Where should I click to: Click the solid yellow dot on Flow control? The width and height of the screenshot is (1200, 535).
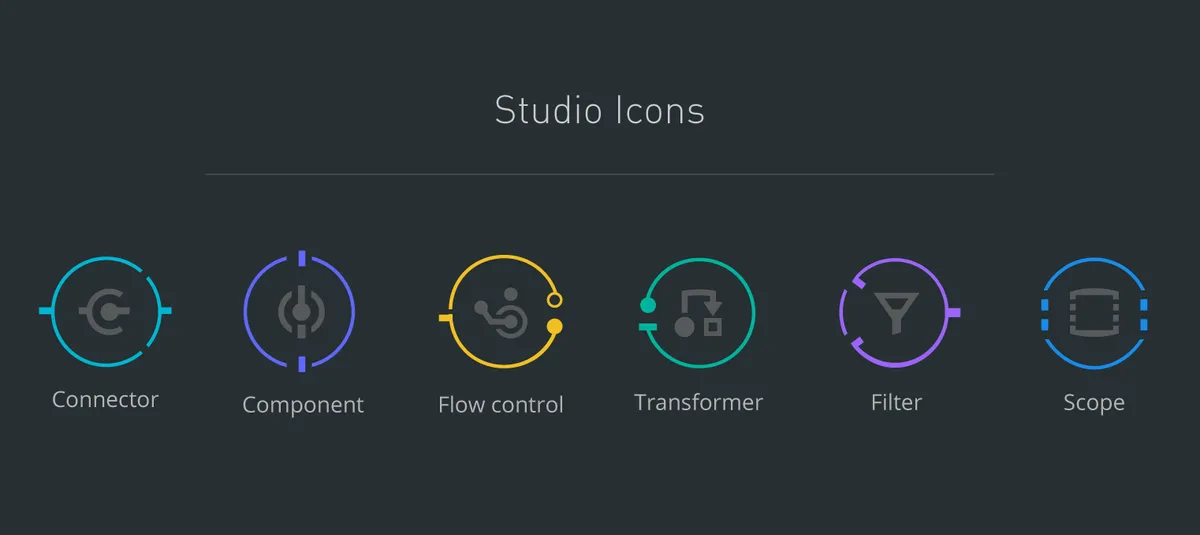[555, 326]
